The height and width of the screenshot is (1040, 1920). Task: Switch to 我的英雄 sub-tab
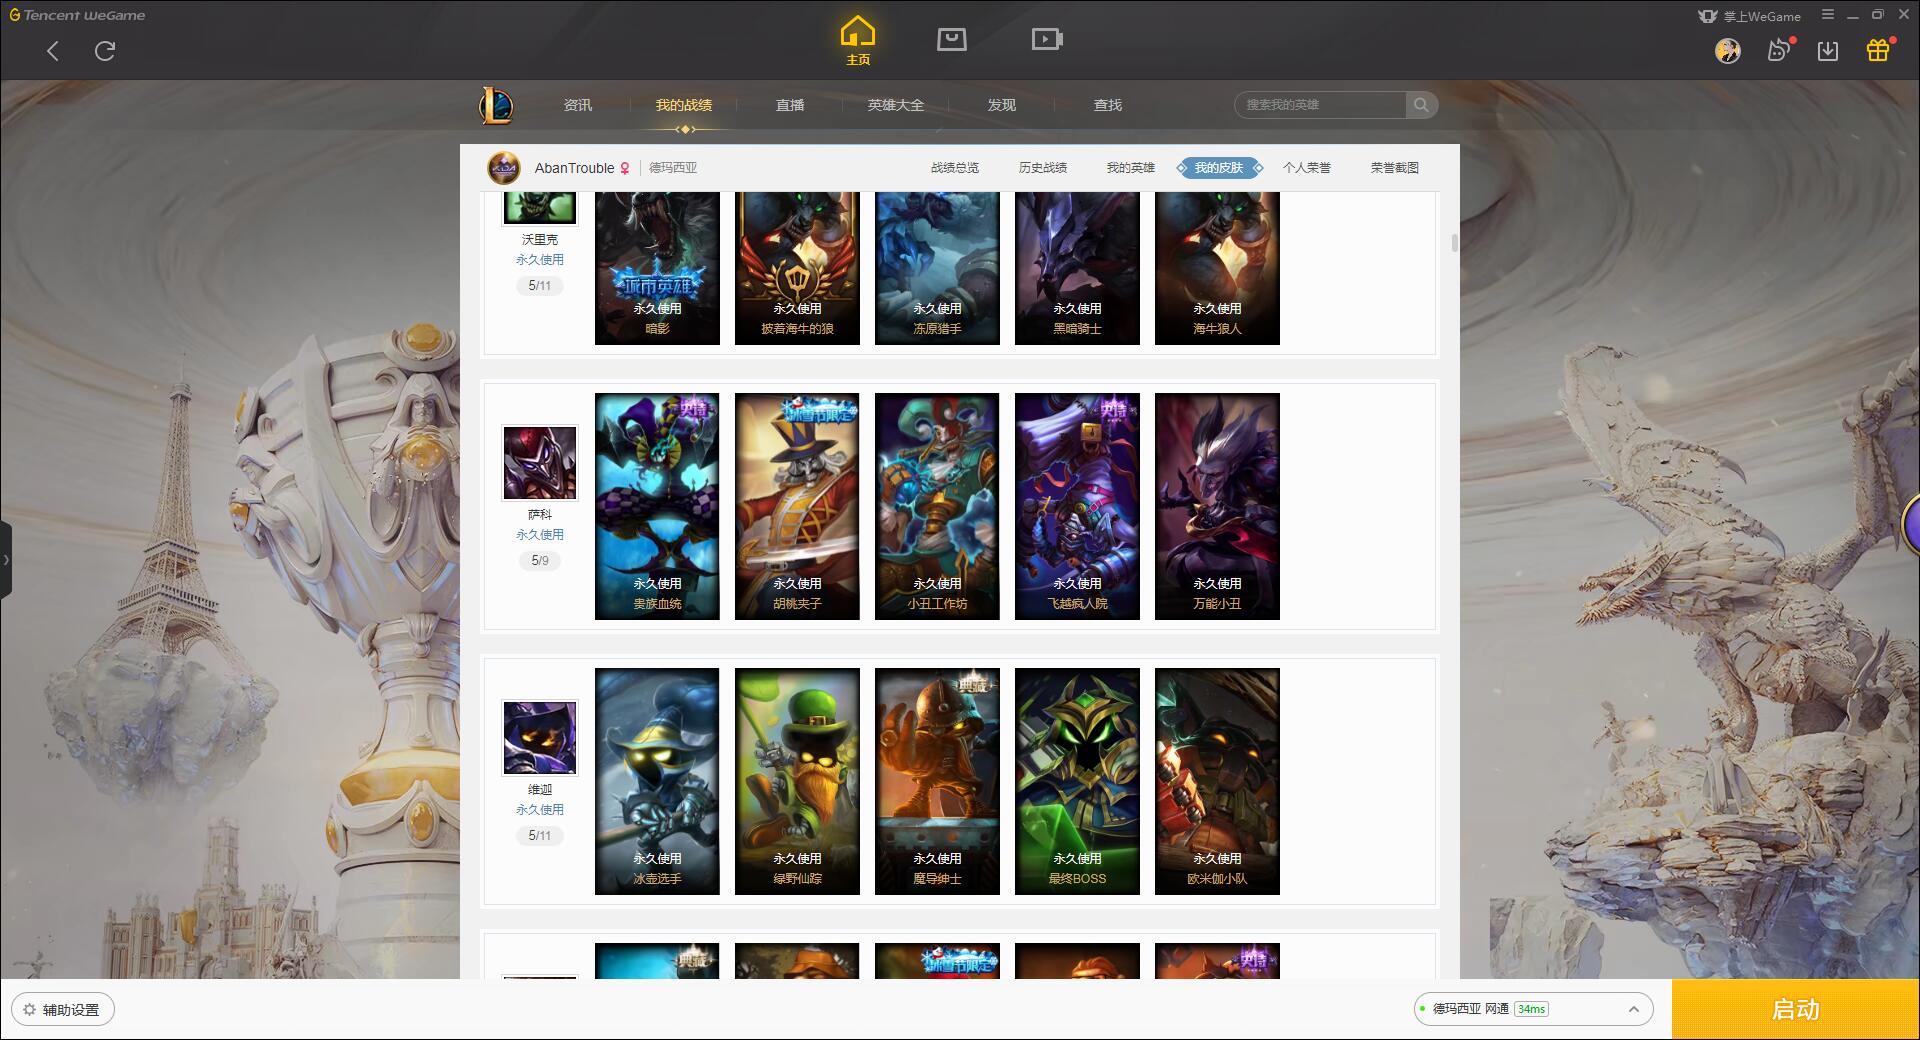click(x=1131, y=168)
